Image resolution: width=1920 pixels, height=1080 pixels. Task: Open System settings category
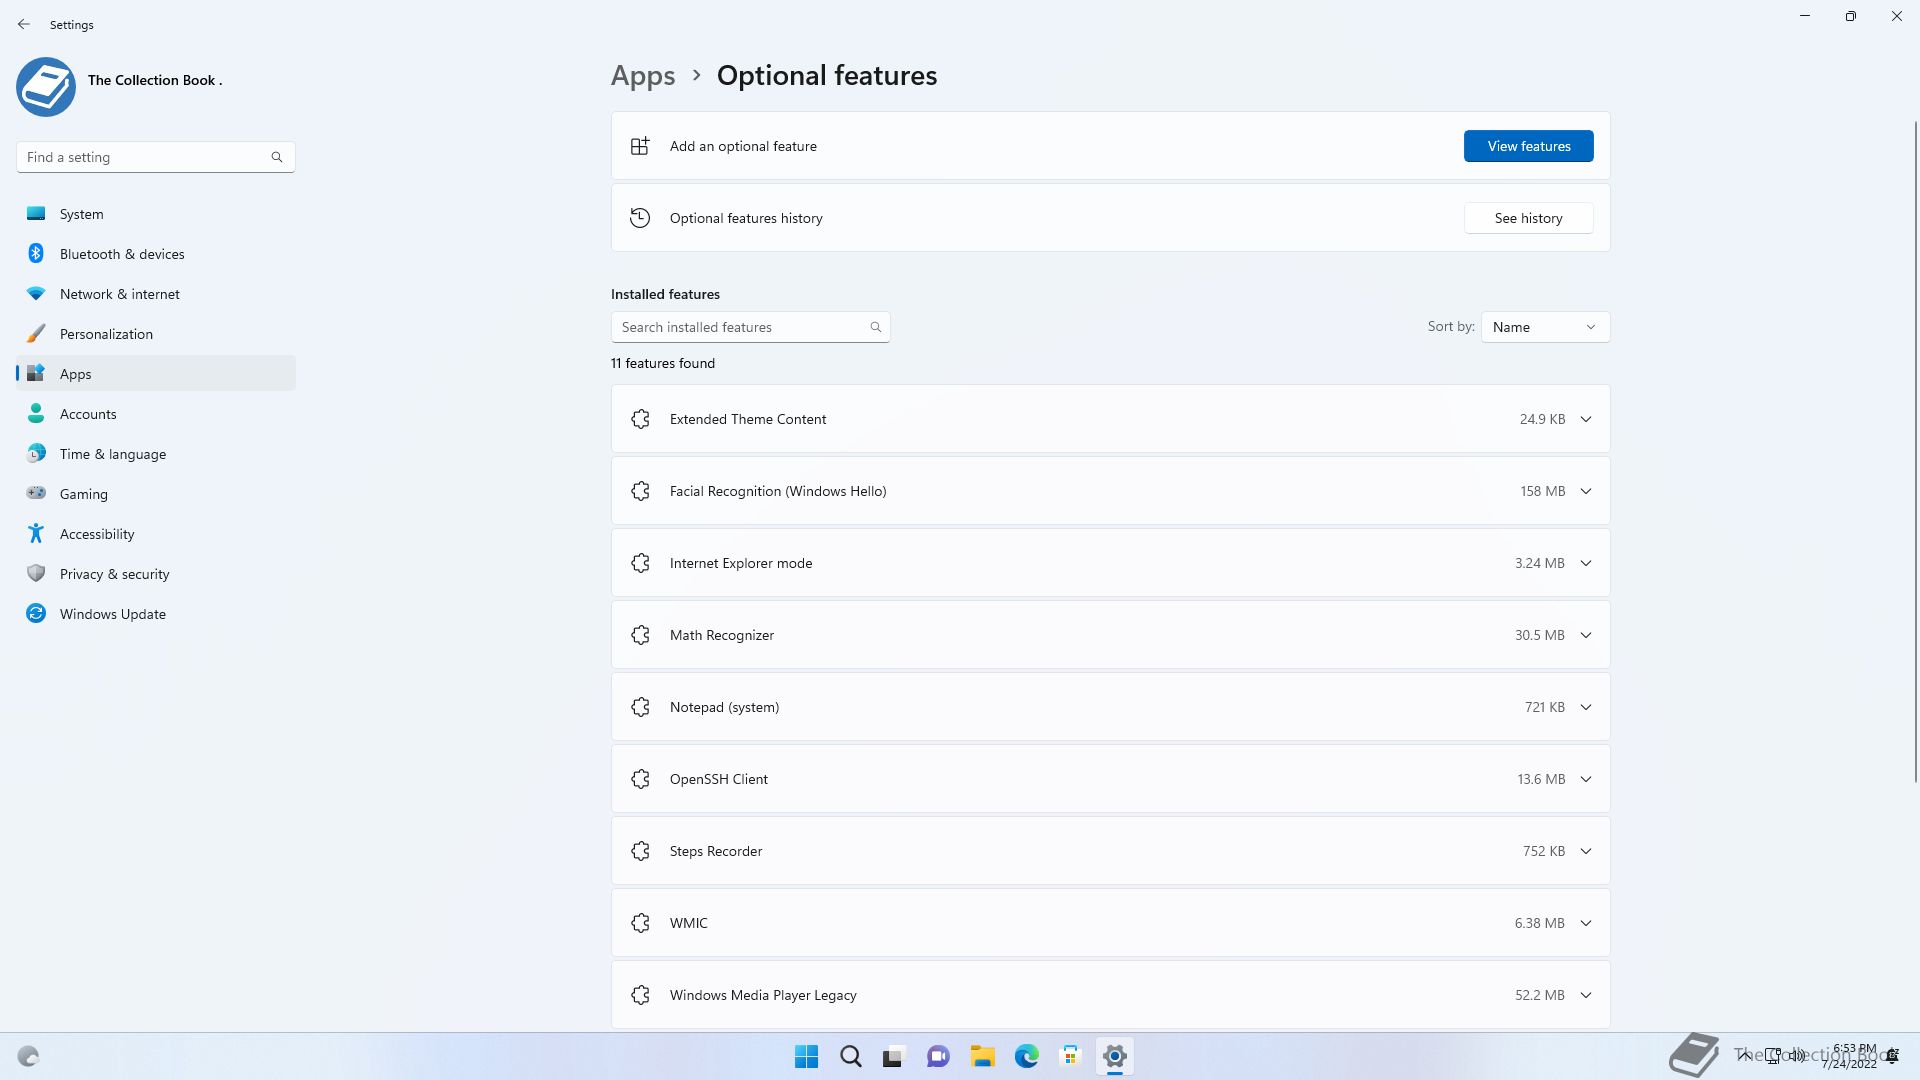click(x=156, y=214)
